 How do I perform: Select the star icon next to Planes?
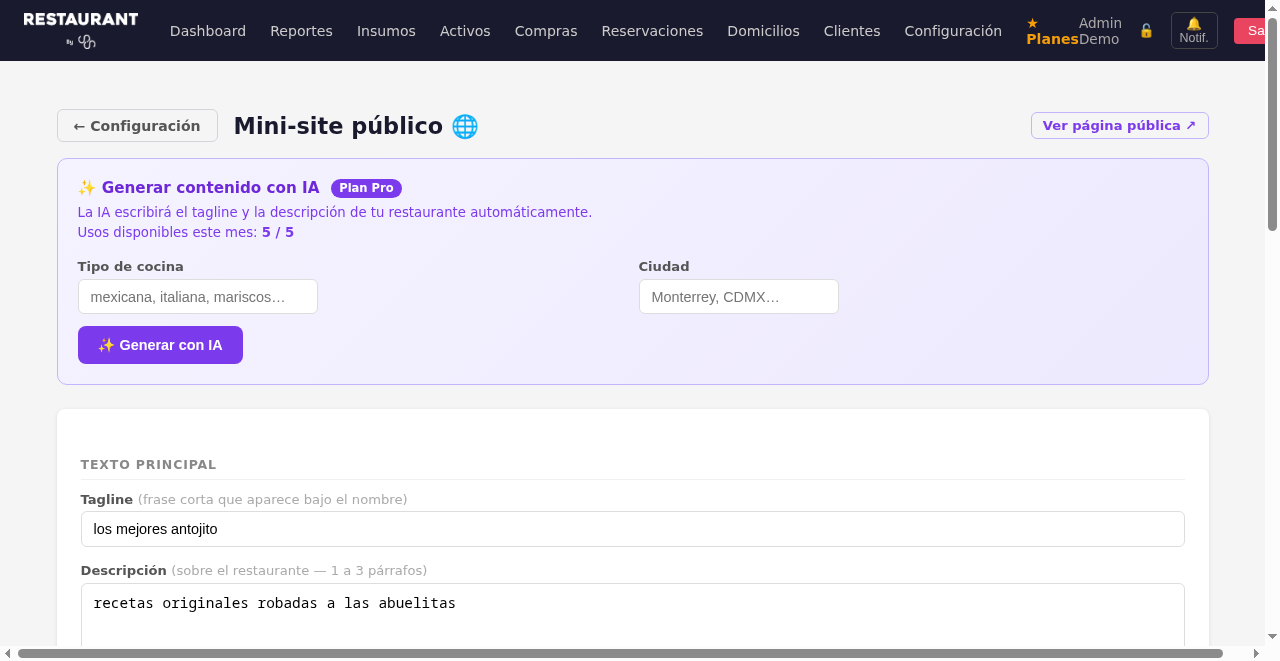[x=1031, y=23]
